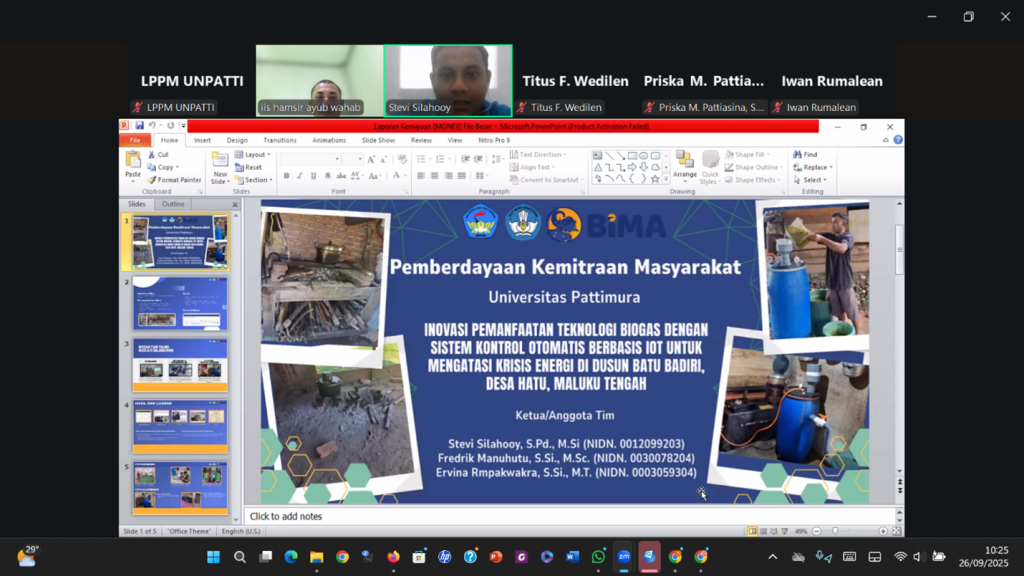Viewport: 1024px width, 576px height.
Task: Open the File backstage button
Action: click(x=134, y=140)
